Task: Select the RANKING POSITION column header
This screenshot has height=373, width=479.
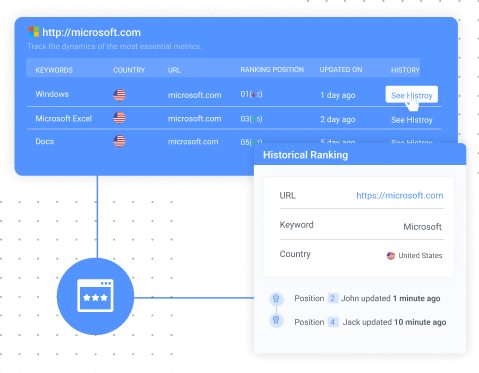Action: [272, 70]
